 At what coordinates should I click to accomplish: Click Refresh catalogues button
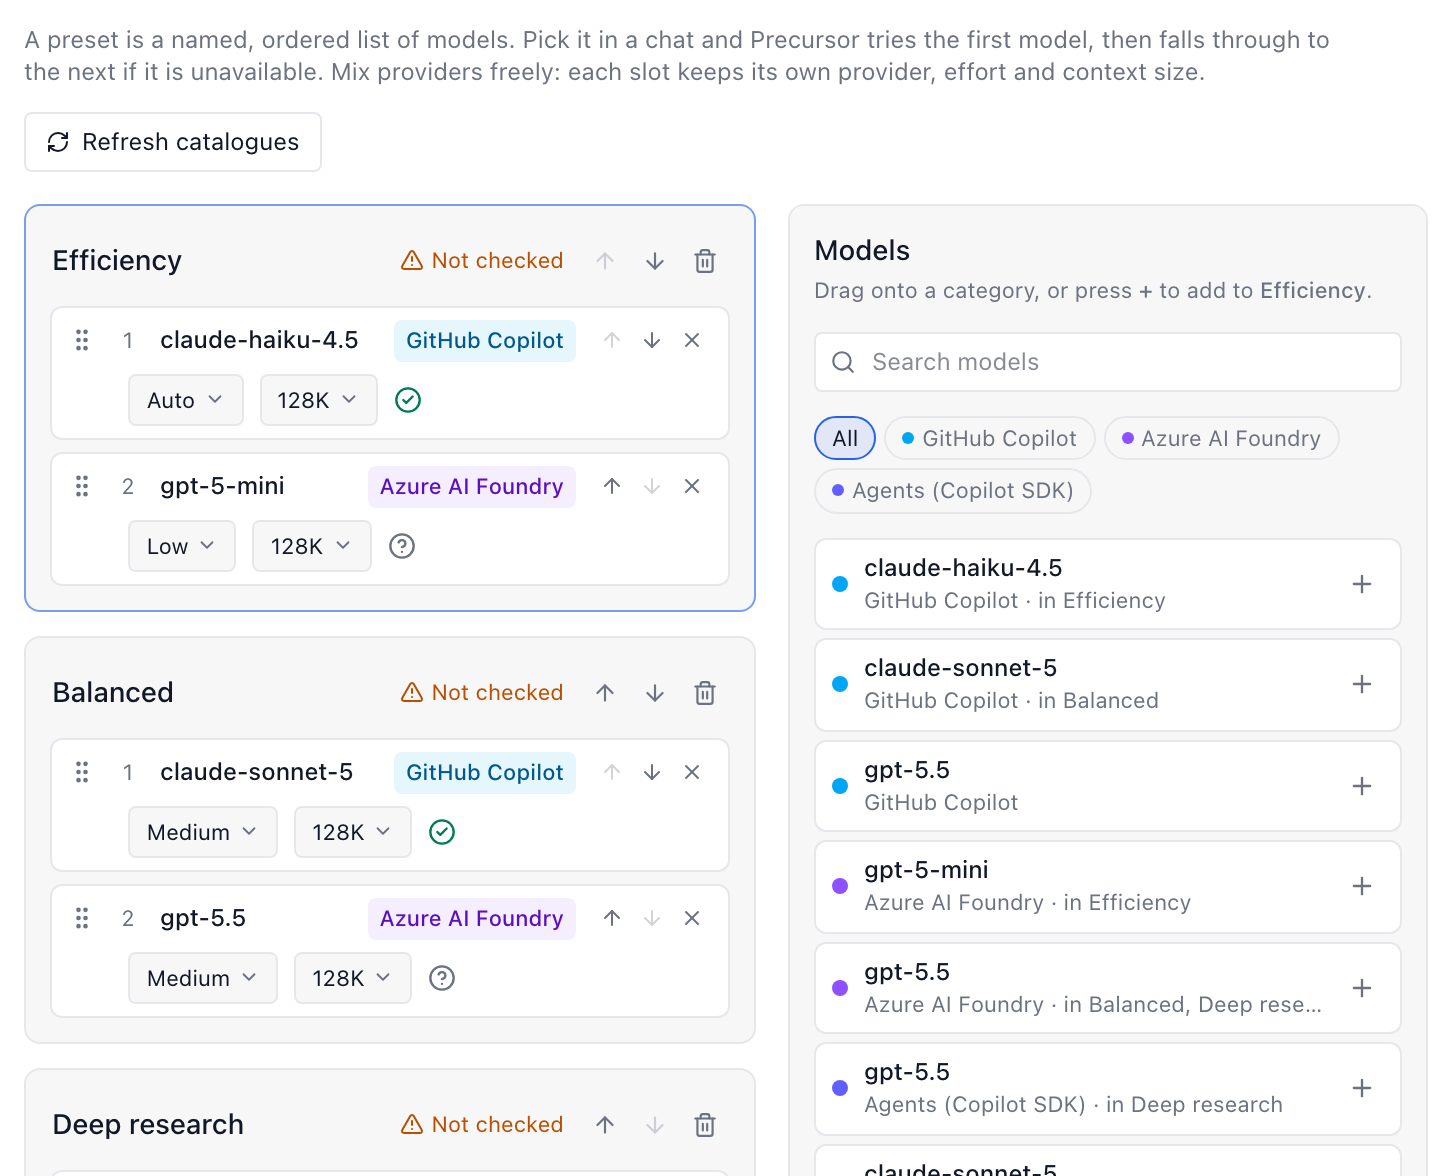[173, 142]
